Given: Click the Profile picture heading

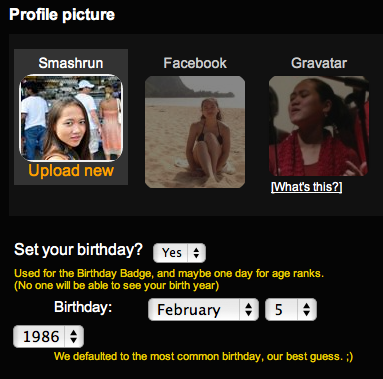Looking at the screenshot, I should click(62, 15).
